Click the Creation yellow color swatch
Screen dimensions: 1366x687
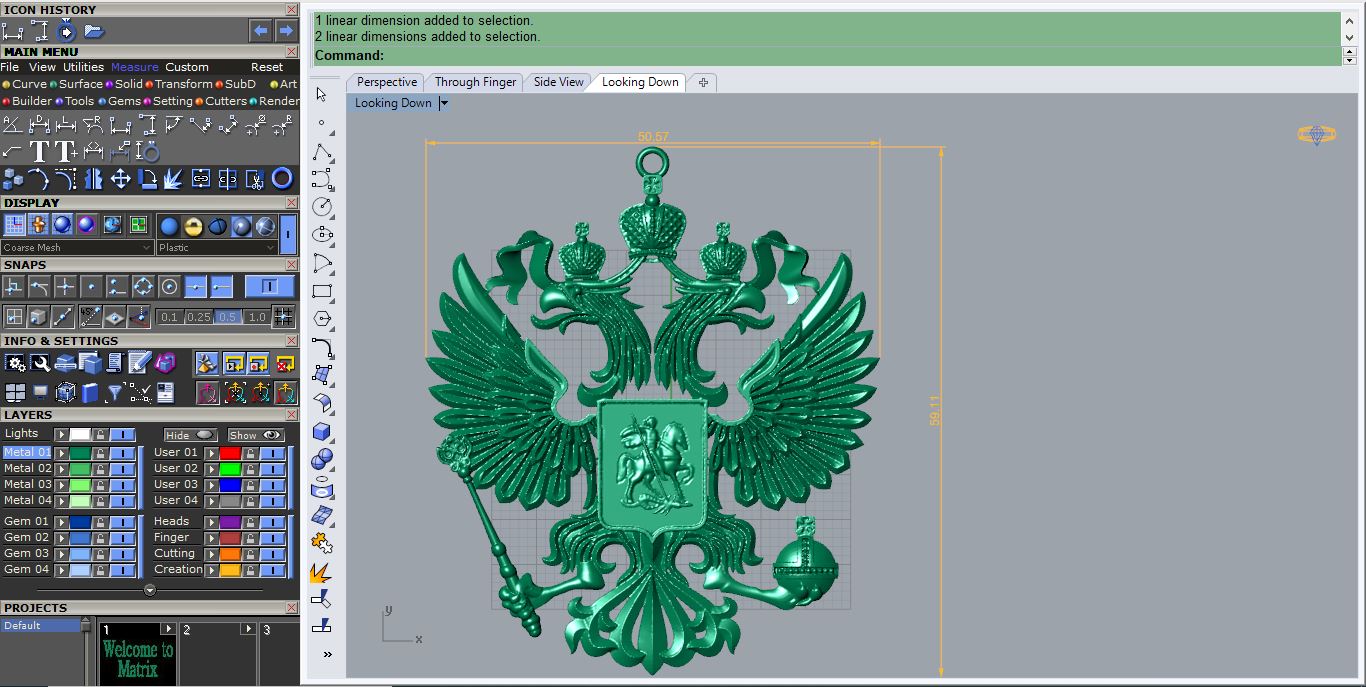(x=230, y=570)
